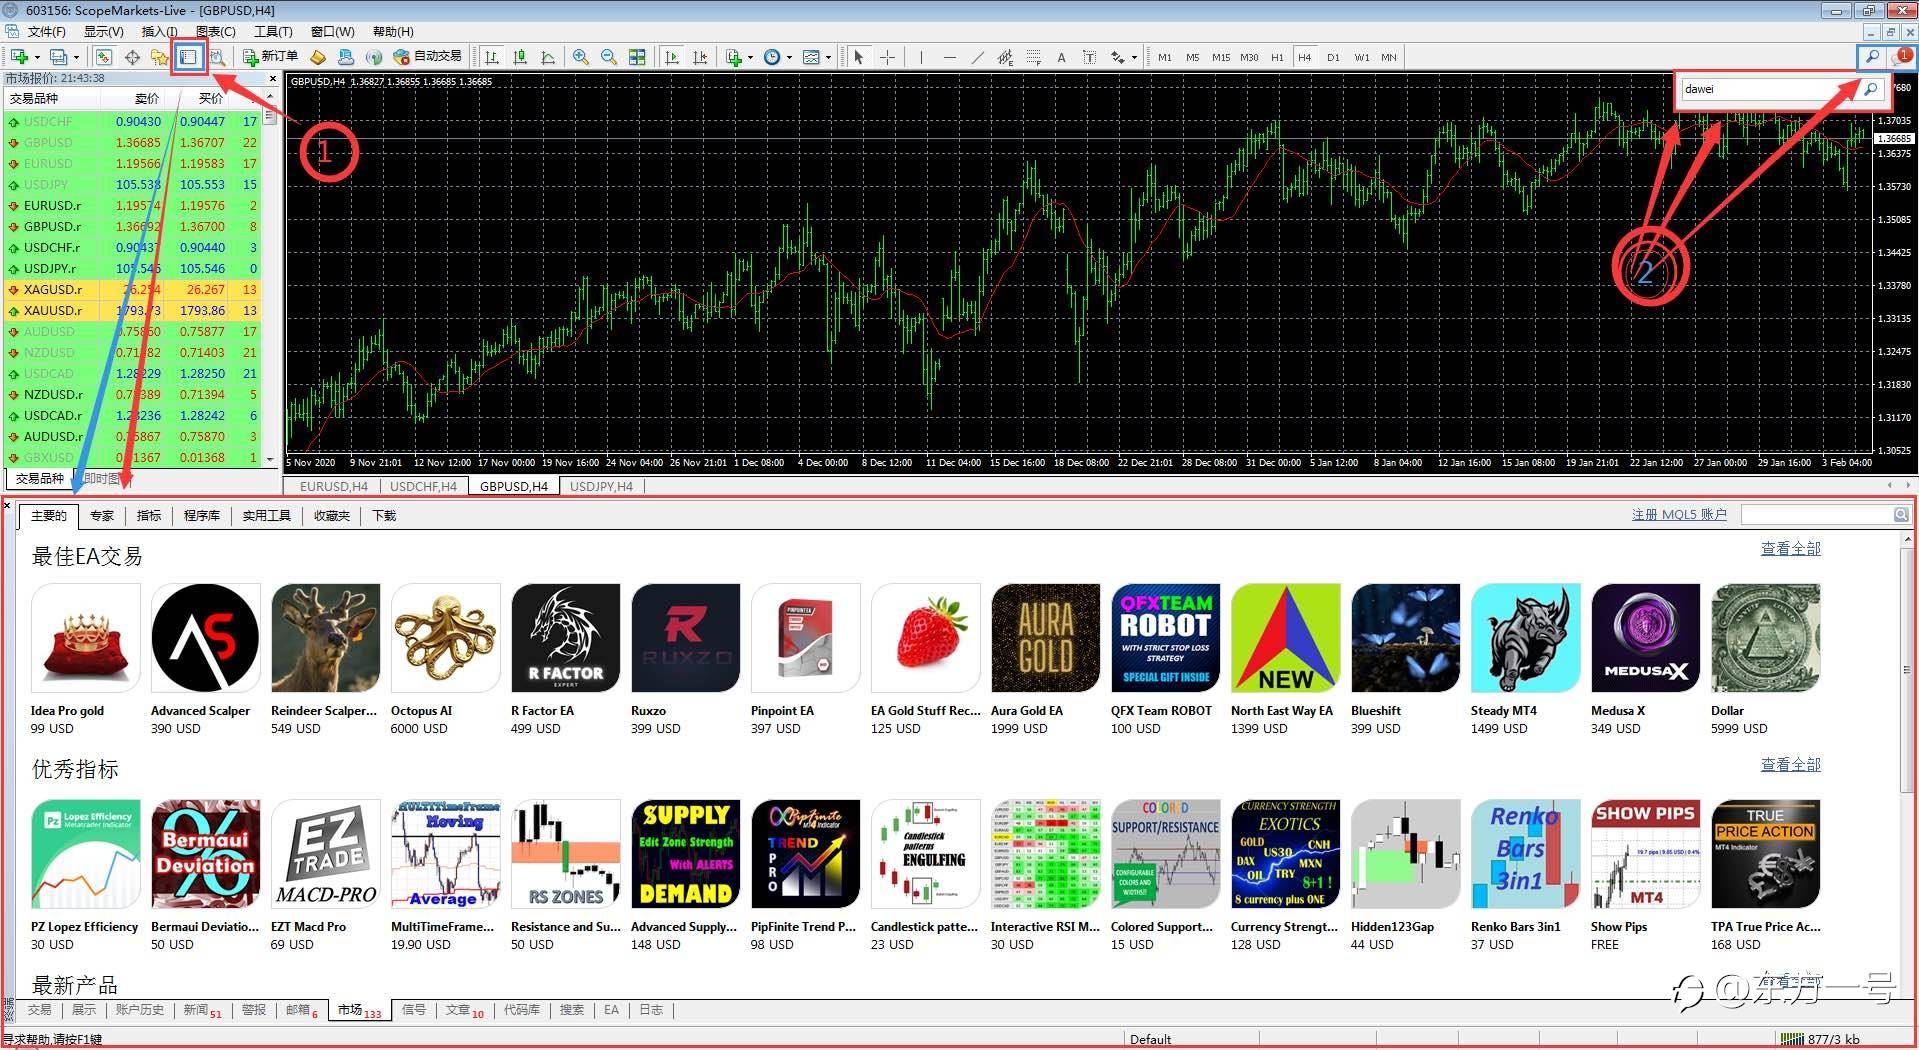The image size is (1919, 1050).
Task: Select the equidistant channel tool
Action: point(1005,57)
